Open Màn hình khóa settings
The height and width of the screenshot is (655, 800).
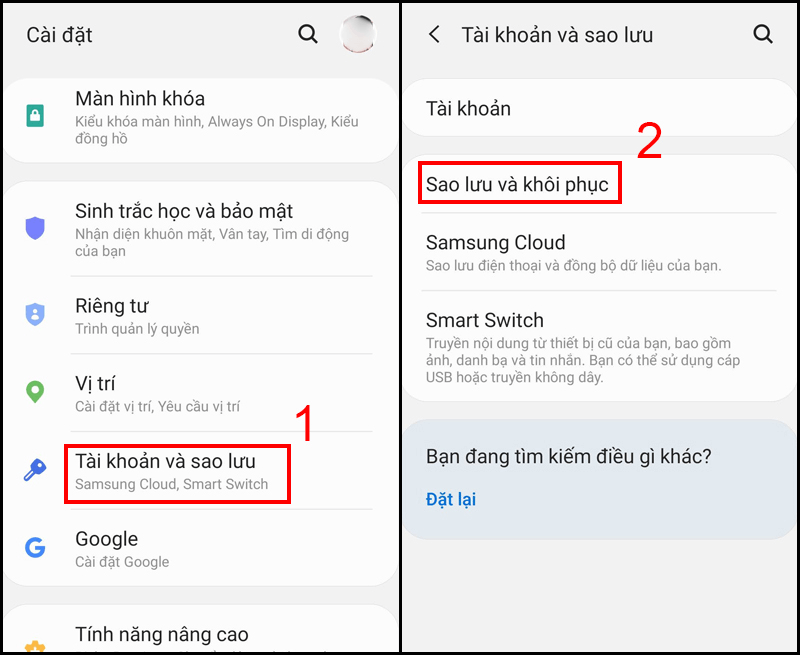point(202,120)
